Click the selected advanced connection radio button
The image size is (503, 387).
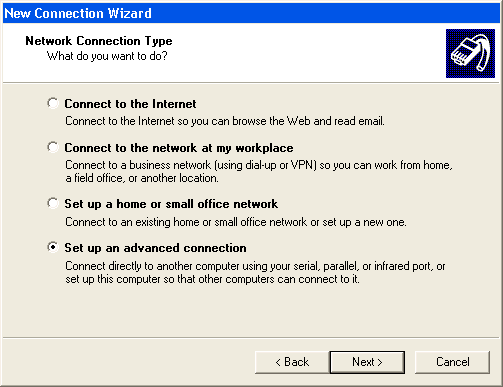click(53, 247)
